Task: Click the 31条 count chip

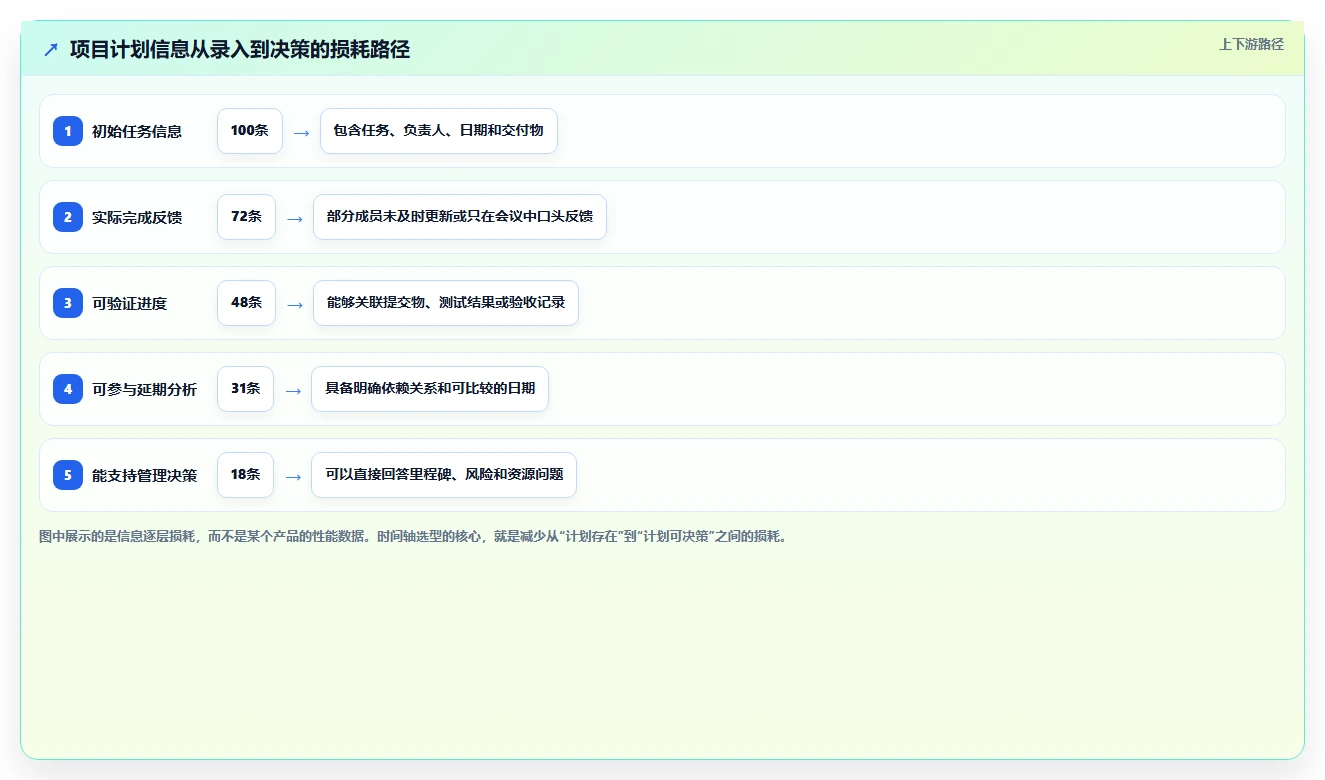Action: click(245, 389)
